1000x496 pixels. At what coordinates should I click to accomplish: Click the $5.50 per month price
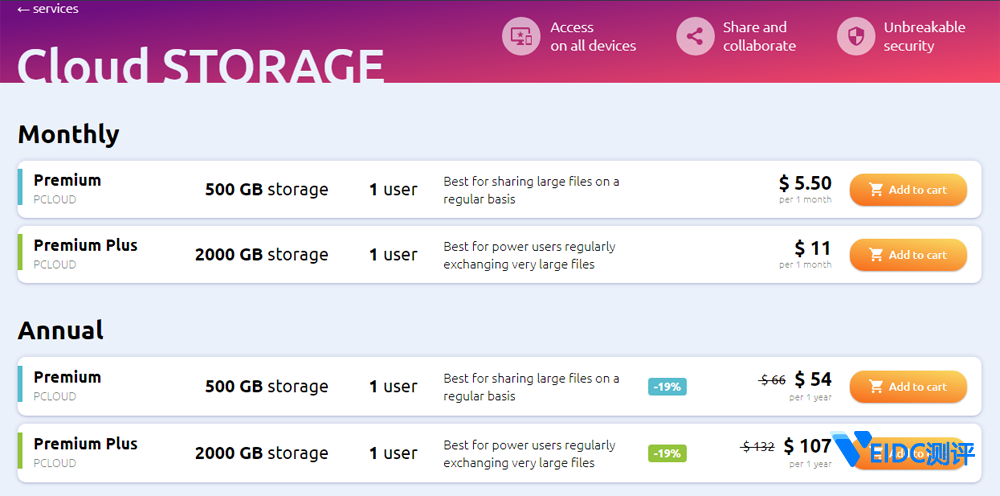805,183
